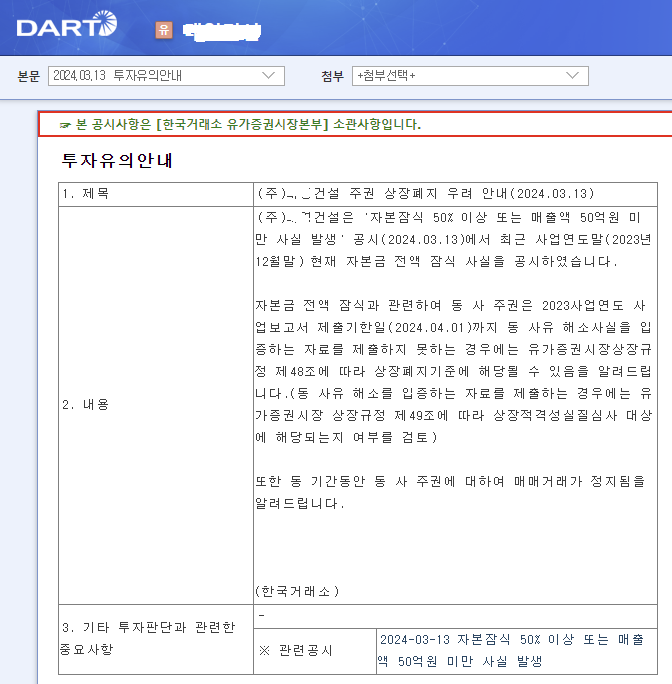Image resolution: width=672 pixels, height=684 pixels.
Task: Click the DART logo
Action: (67, 24)
